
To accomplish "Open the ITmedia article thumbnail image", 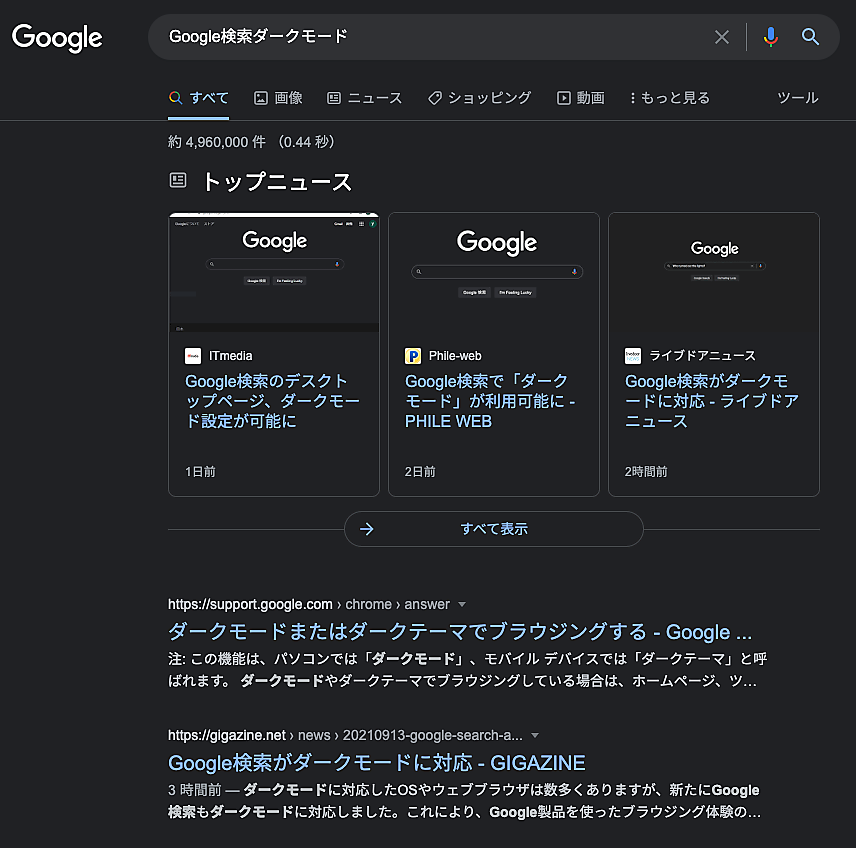I will click(x=274, y=272).
